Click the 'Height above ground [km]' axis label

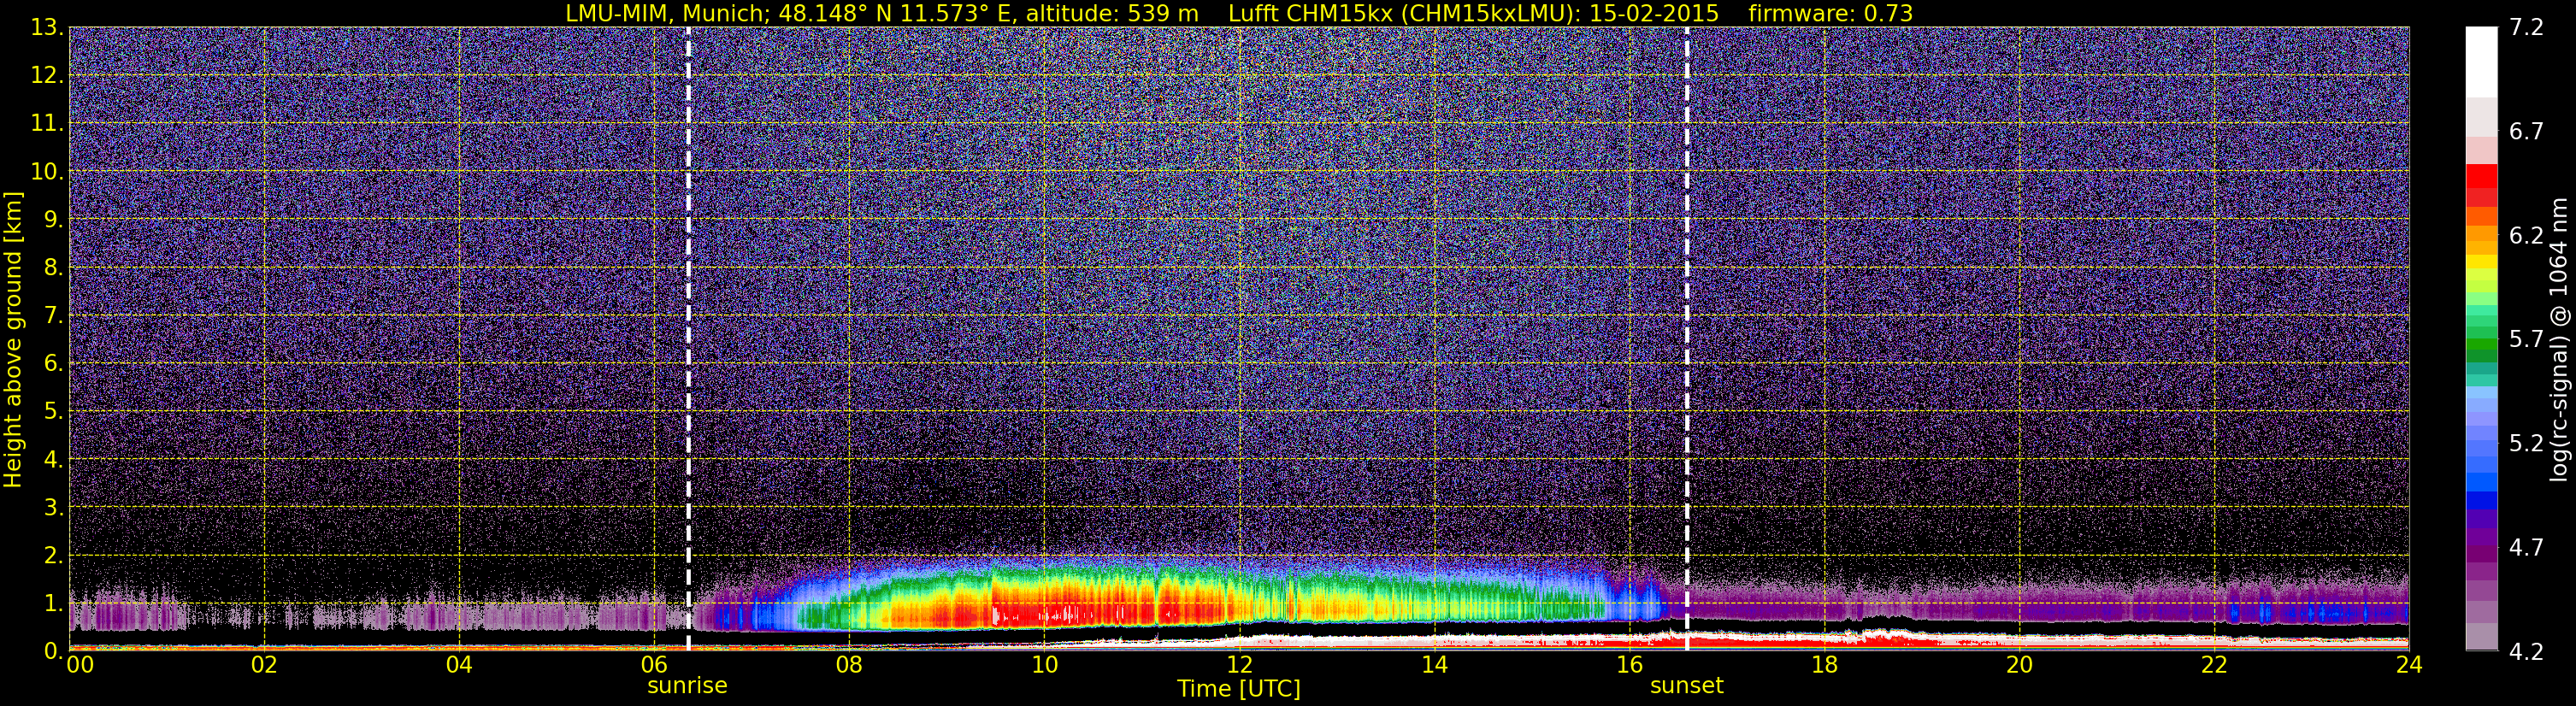pyautogui.click(x=13, y=340)
